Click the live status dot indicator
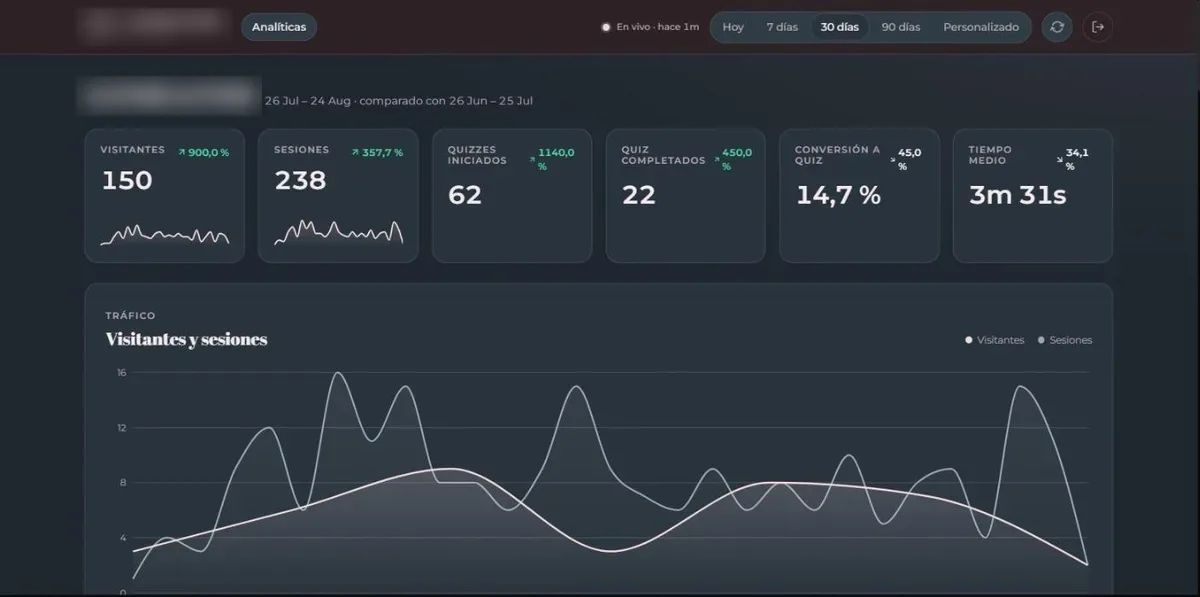Viewport: 1200px width, 597px height. pos(606,27)
